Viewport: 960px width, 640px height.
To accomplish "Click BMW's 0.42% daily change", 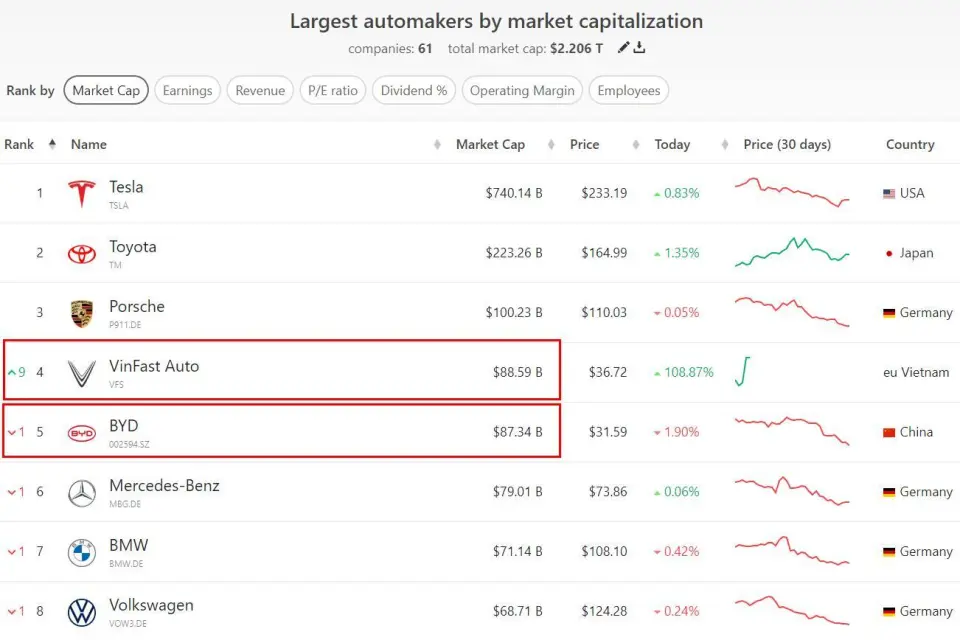I will (677, 552).
